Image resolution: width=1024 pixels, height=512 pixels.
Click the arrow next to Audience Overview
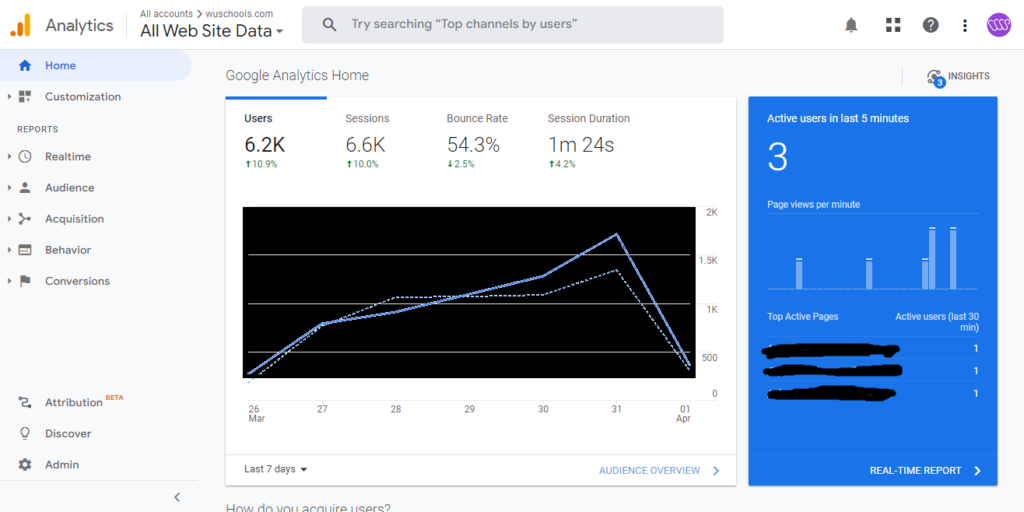pyautogui.click(x=716, y=470)
